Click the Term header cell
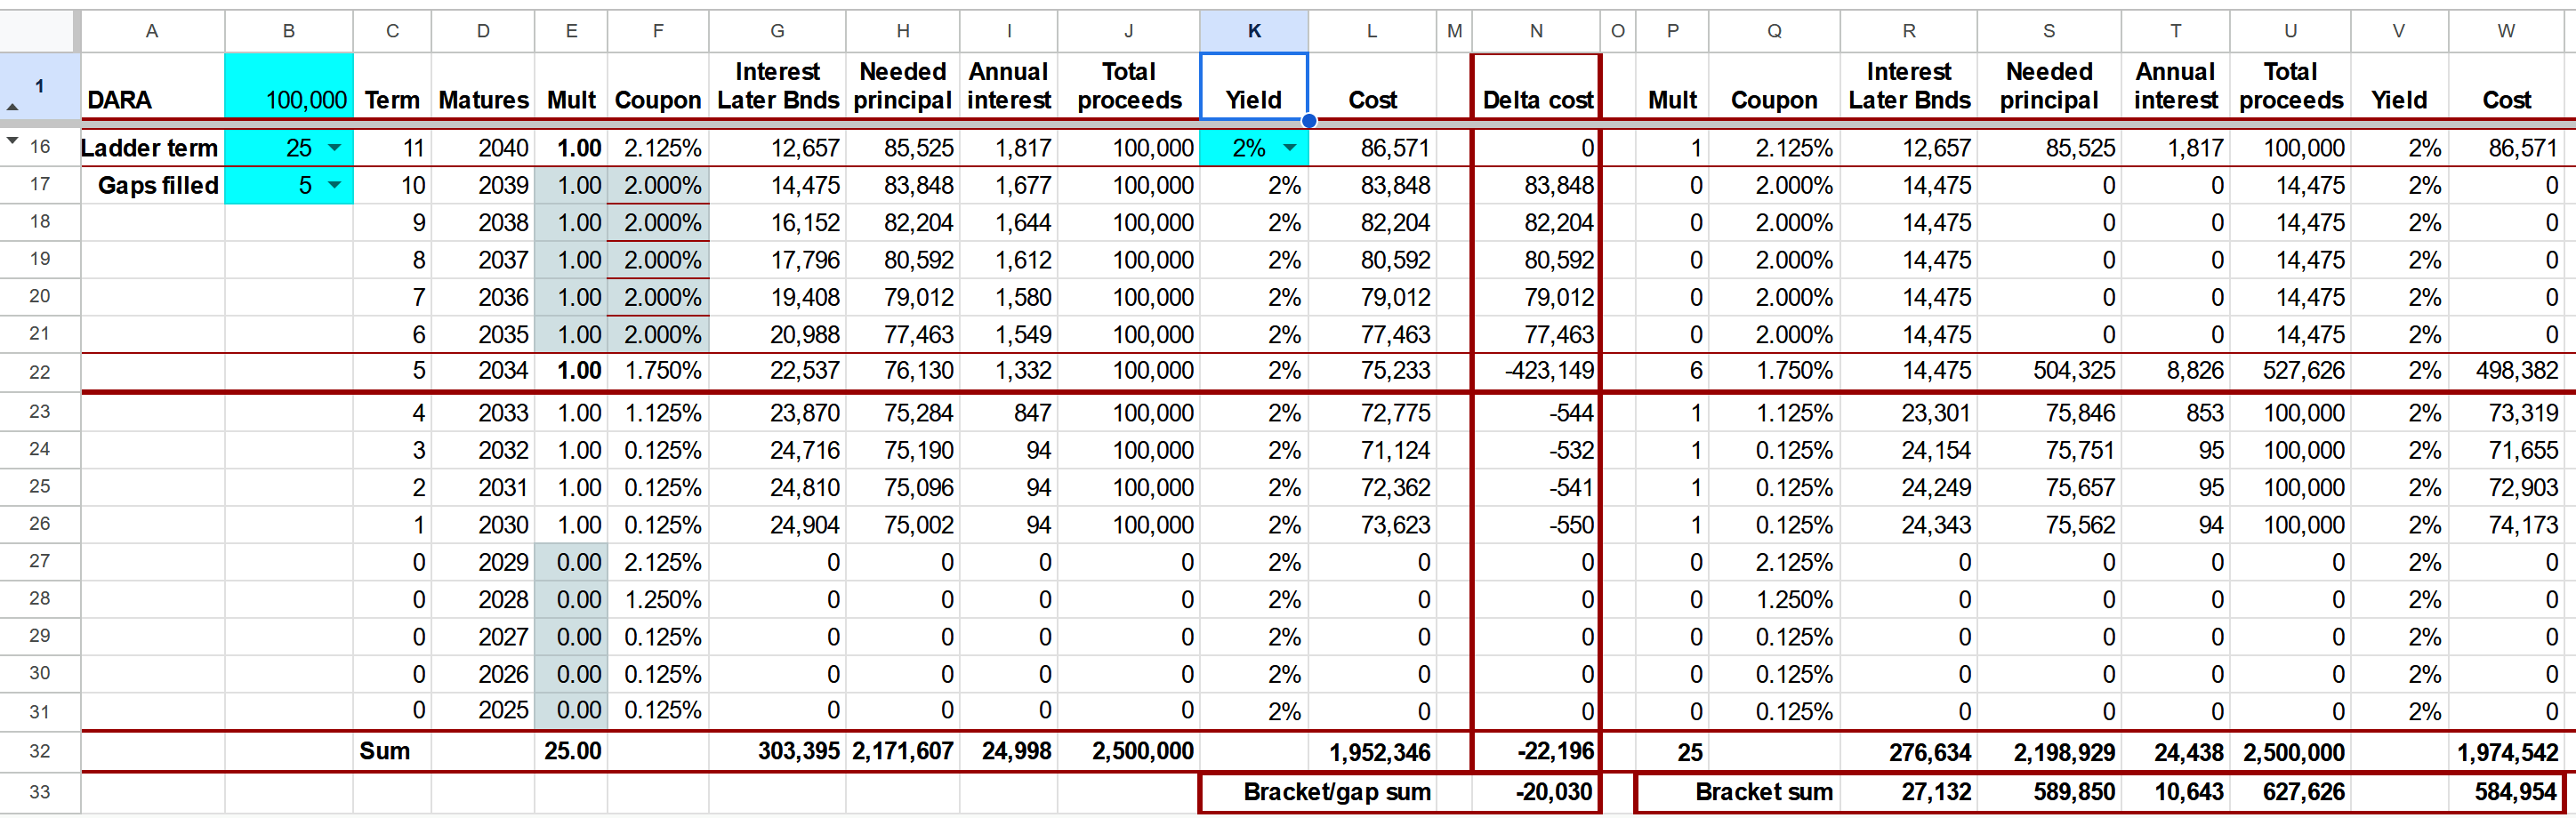Screen dimensions: 2576x818 (392, 86)
